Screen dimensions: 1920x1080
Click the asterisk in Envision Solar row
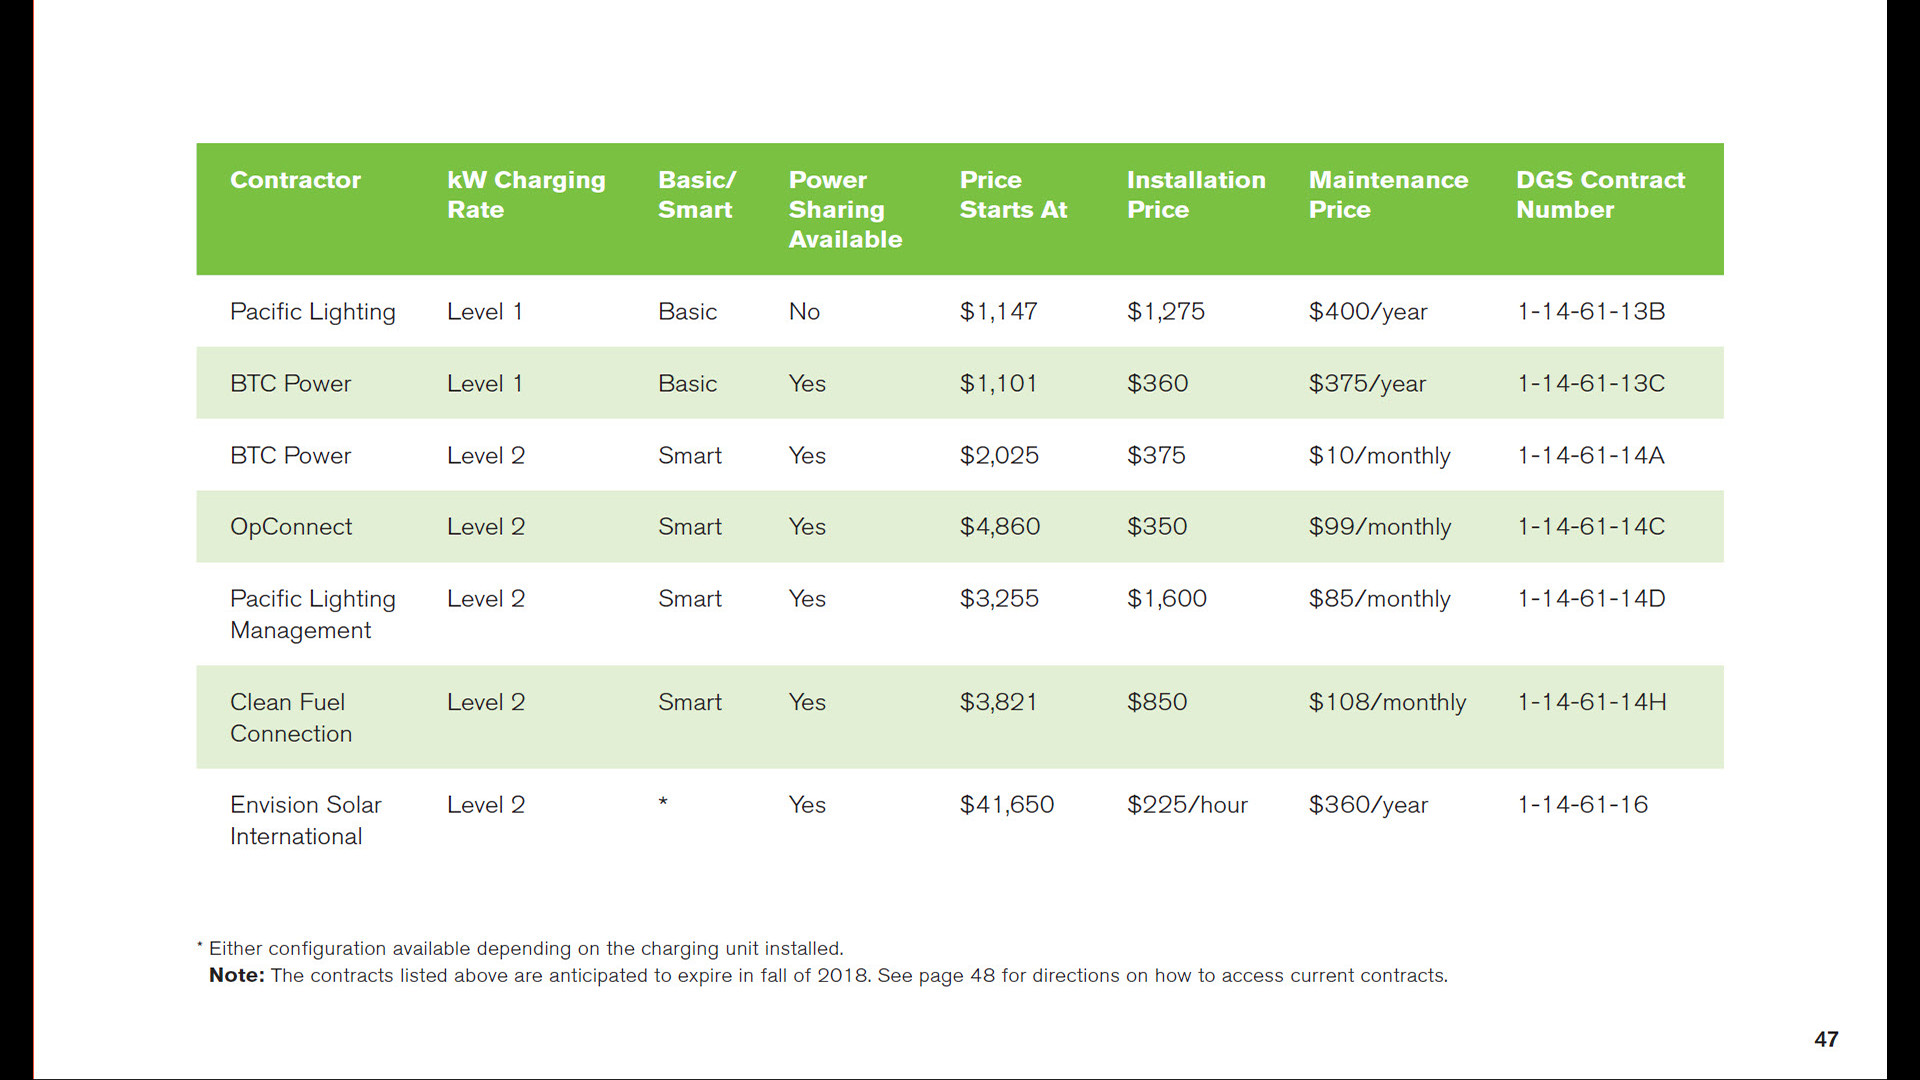pos(663,802)
